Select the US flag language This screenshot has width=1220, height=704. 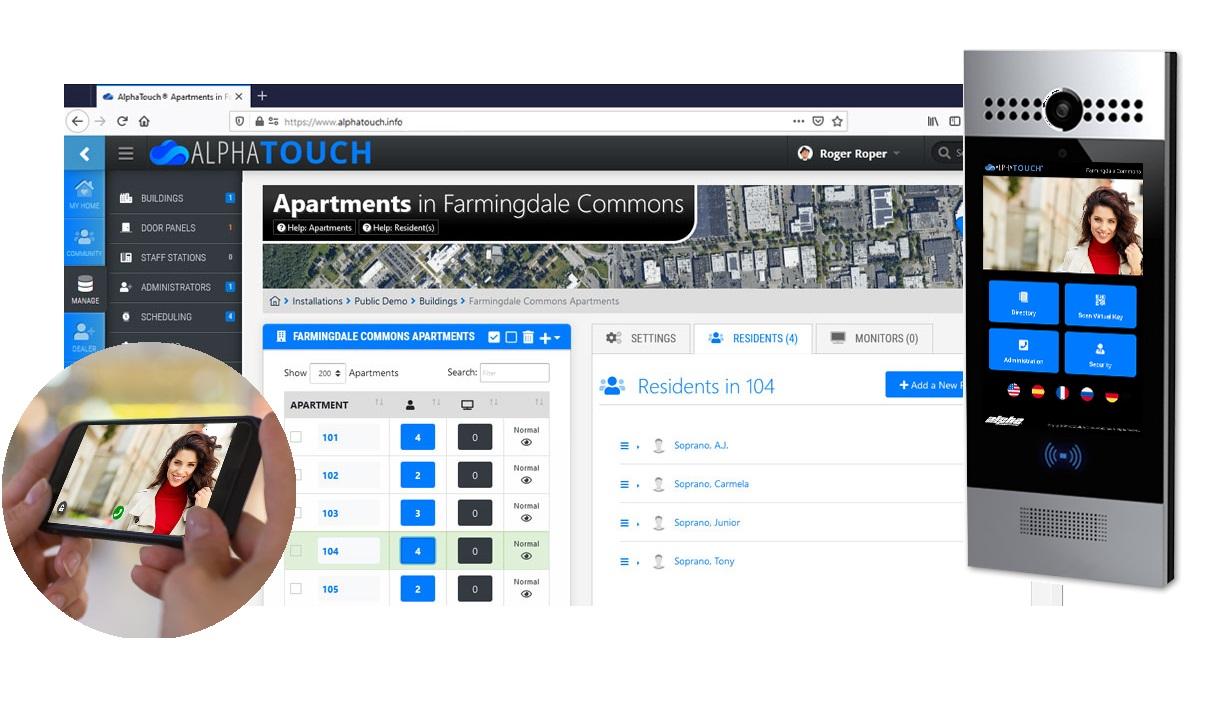1013,391
